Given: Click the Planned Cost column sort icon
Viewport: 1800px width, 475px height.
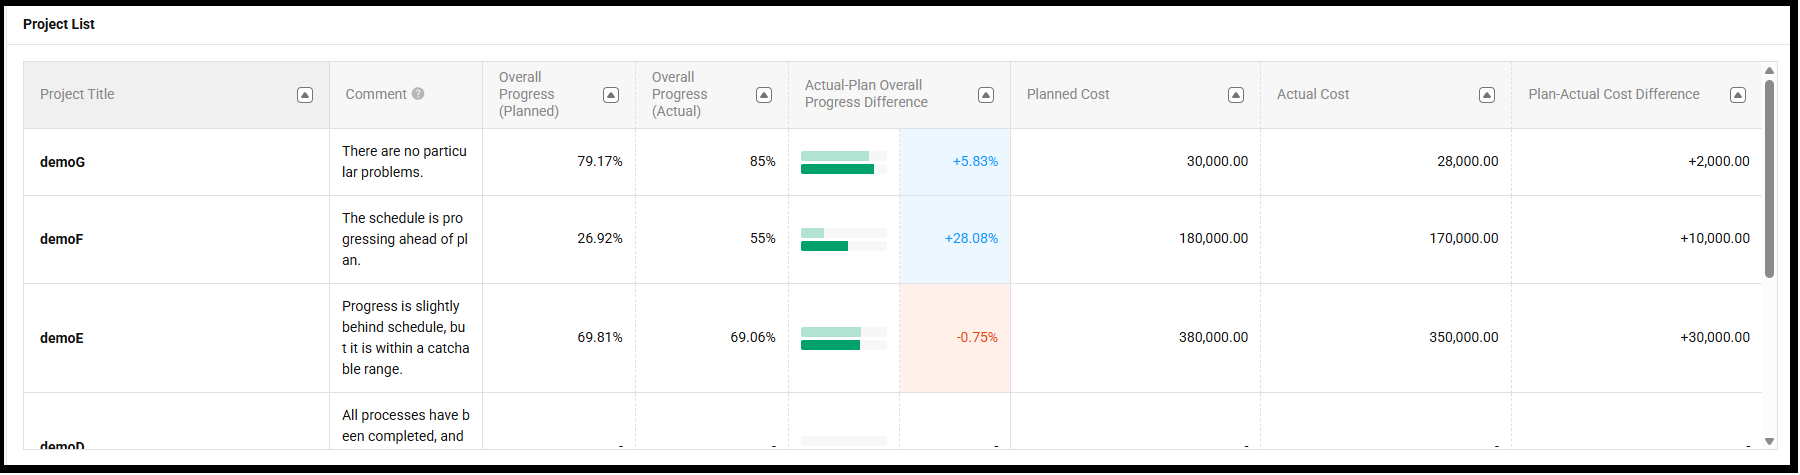Looking at the screenshot, I should [x=1236, y=95].
